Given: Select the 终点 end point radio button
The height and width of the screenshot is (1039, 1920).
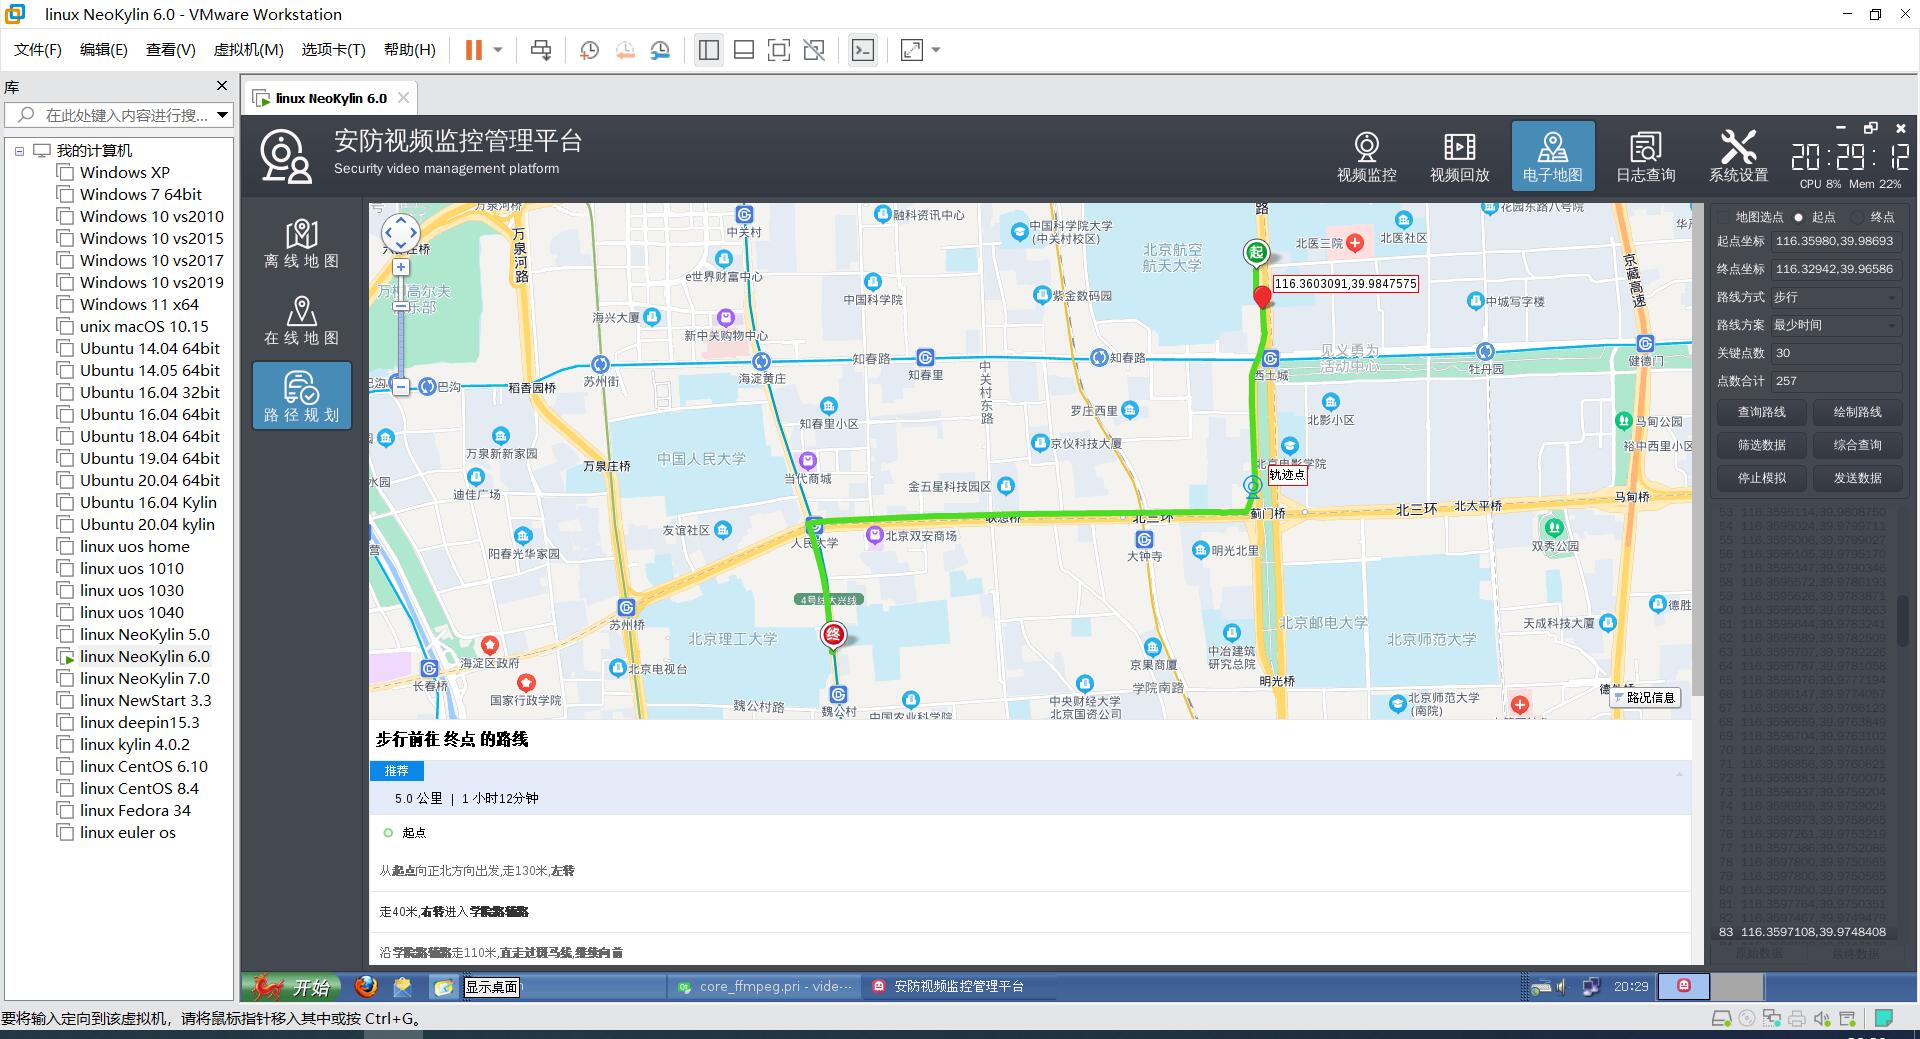Looking at the screenshot, I should [1857, 217].
